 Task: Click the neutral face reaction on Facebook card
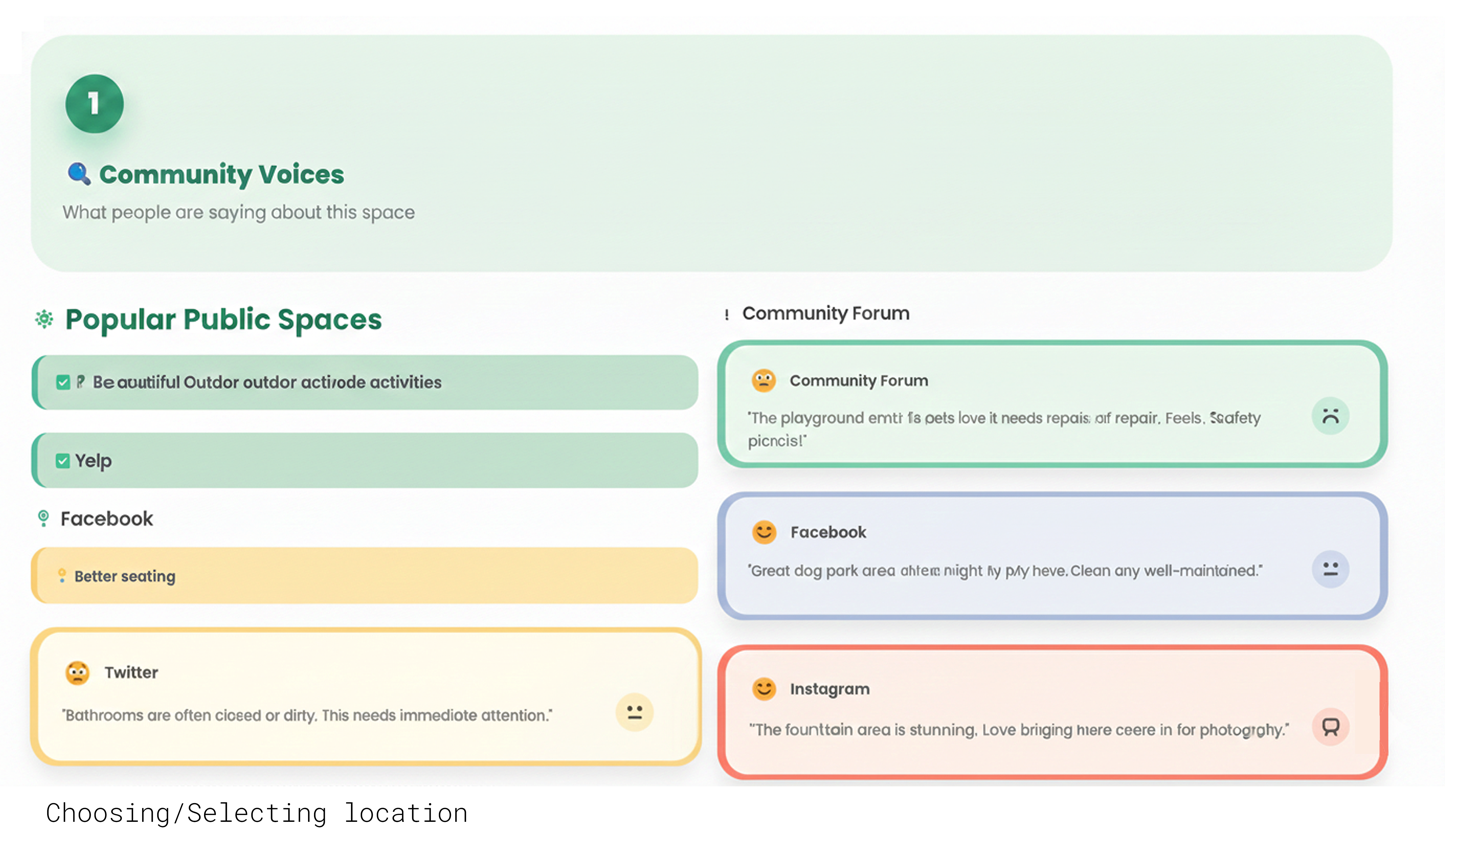tap(1330, 569)
